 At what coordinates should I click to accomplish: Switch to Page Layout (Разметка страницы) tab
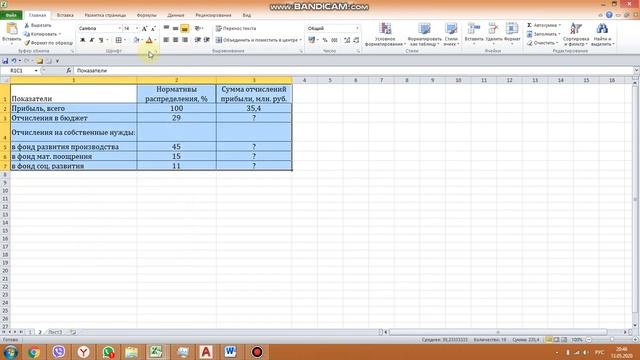(105, 15)
